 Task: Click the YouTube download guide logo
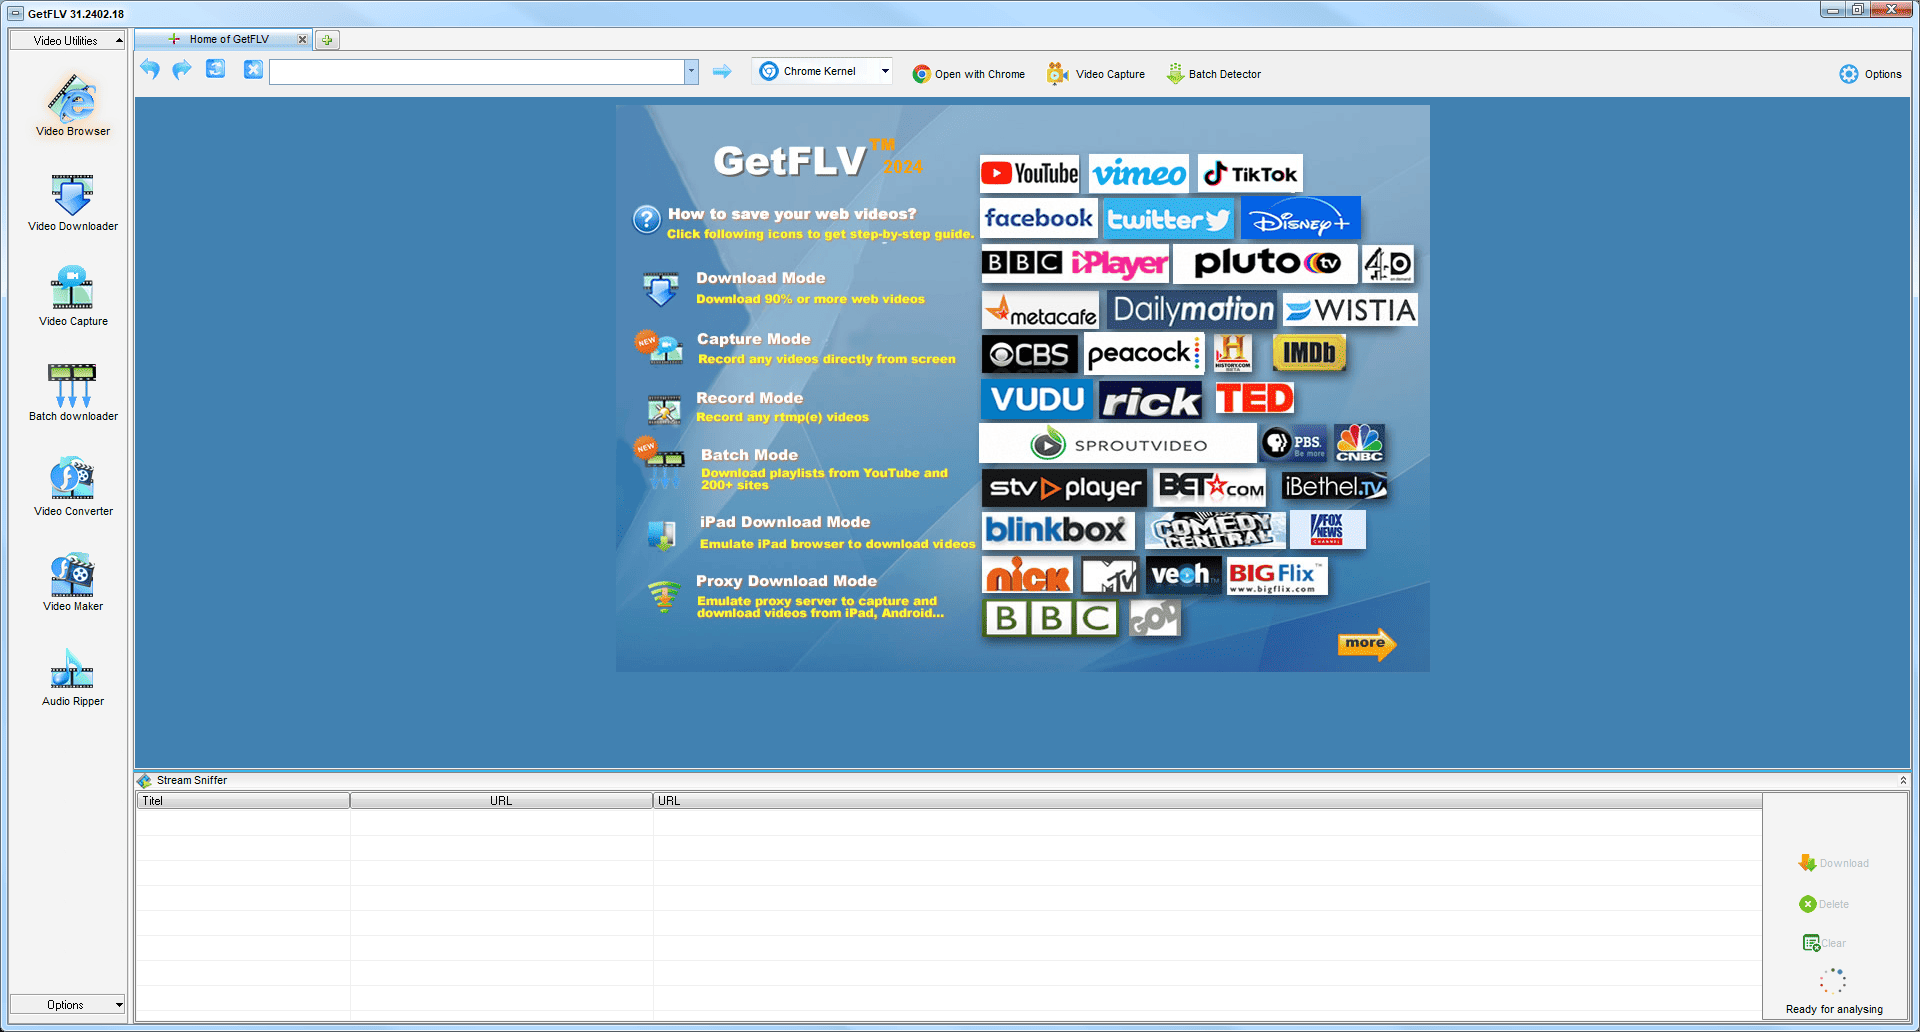(x=1028, y=173)
